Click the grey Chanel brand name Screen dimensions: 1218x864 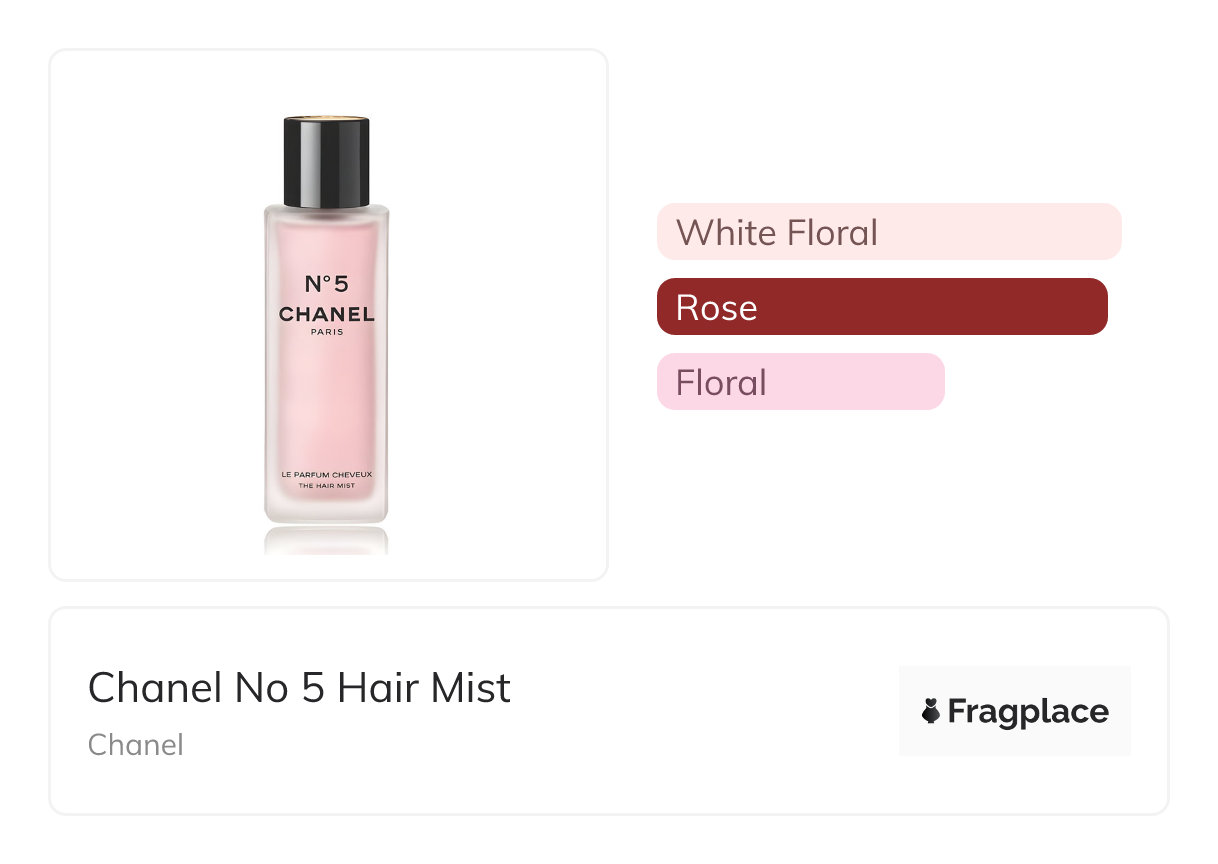[x=135, y=745]
